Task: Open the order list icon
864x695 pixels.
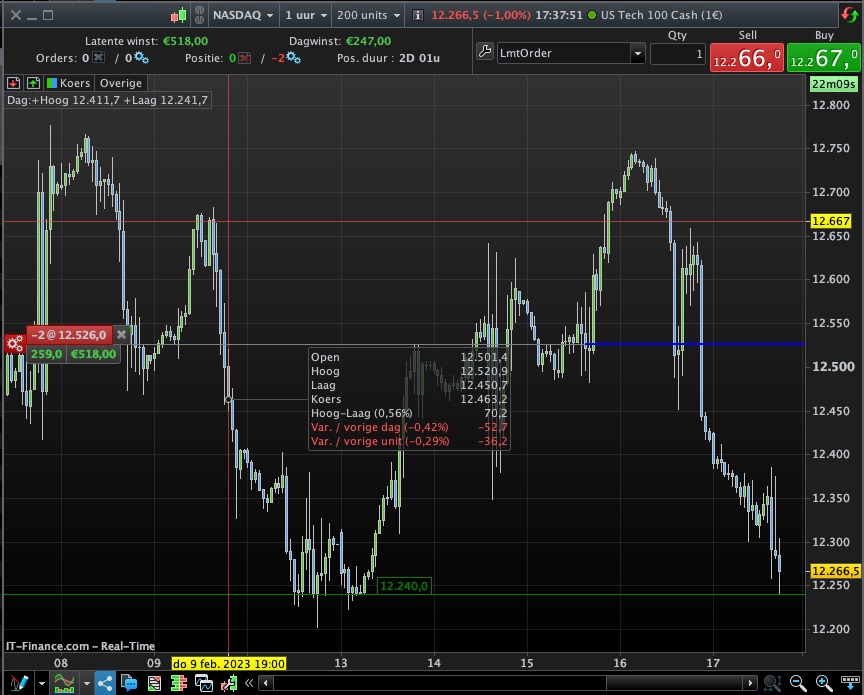Action: 154,683
